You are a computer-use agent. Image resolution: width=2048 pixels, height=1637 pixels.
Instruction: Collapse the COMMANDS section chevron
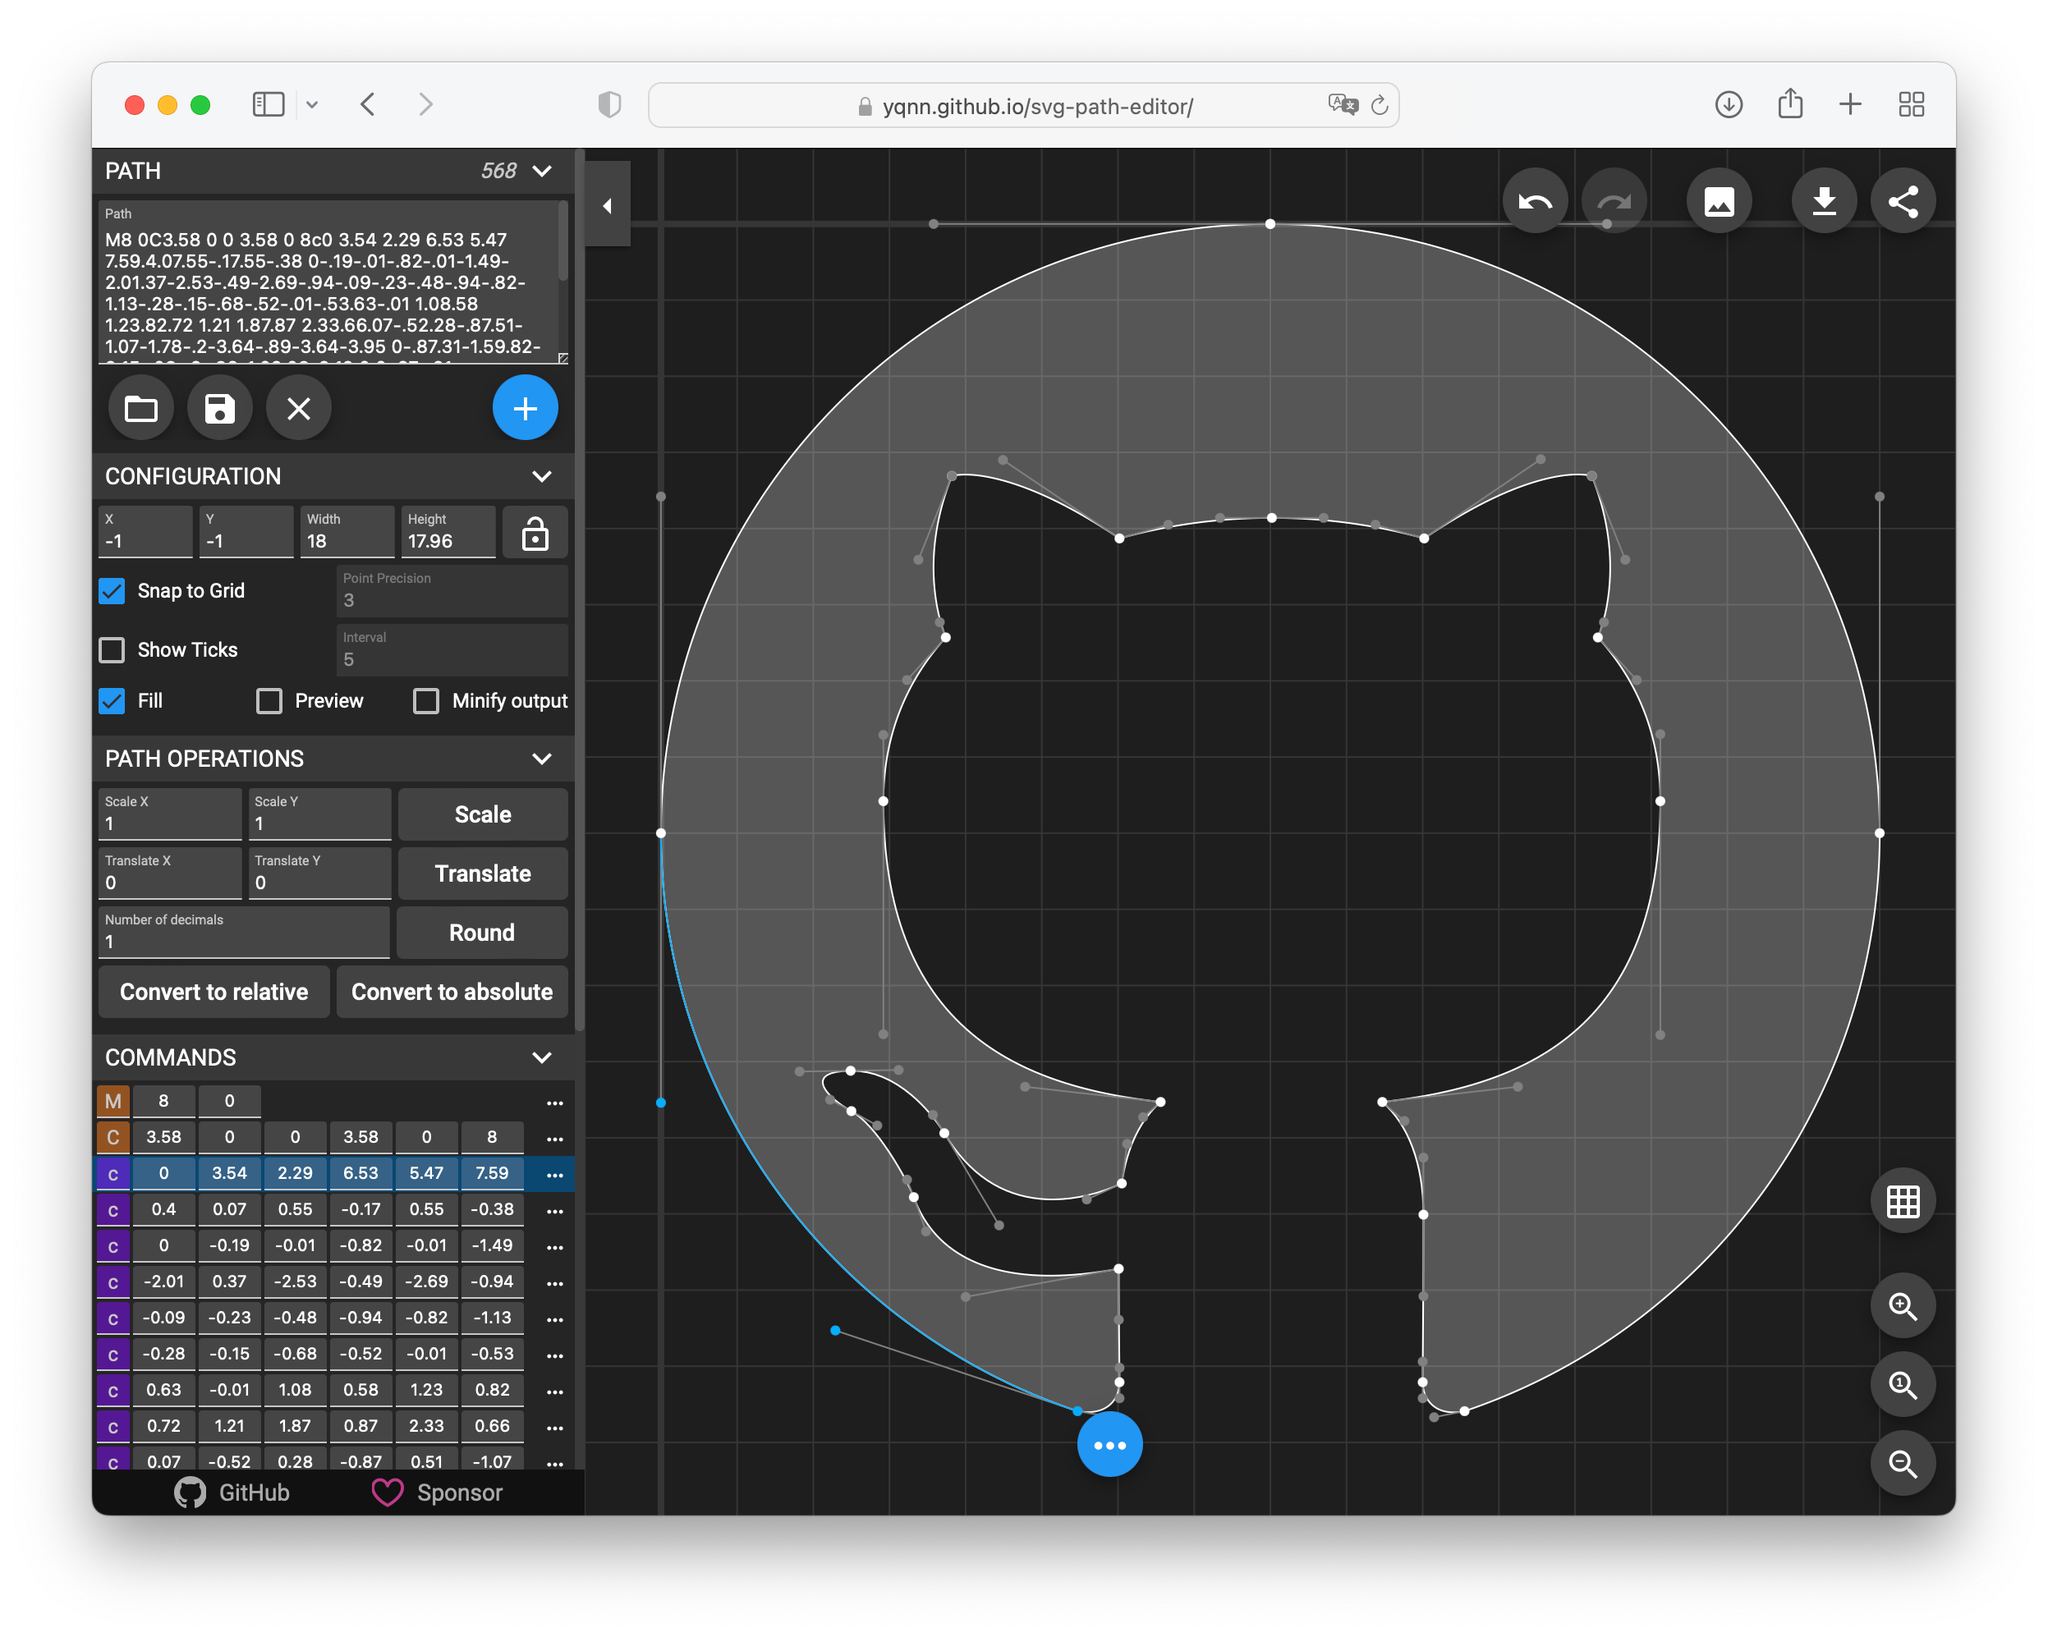point(542,1057)
